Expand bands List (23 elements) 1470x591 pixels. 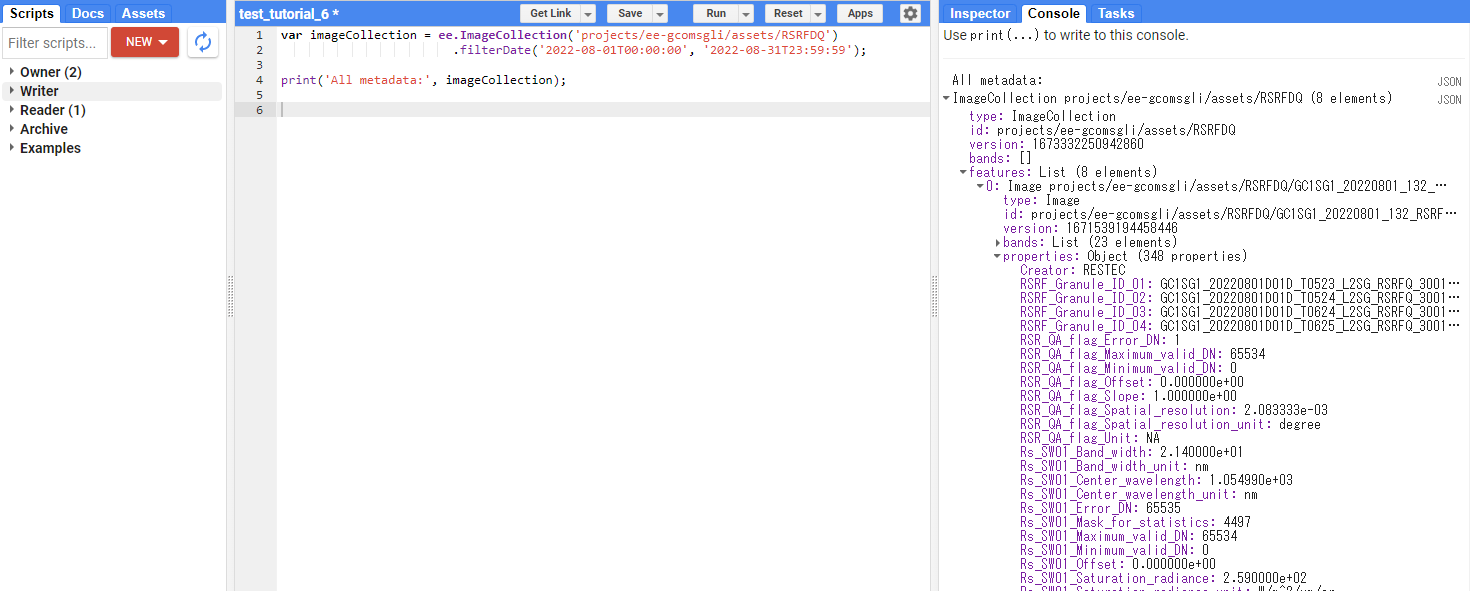coord(997,242)
